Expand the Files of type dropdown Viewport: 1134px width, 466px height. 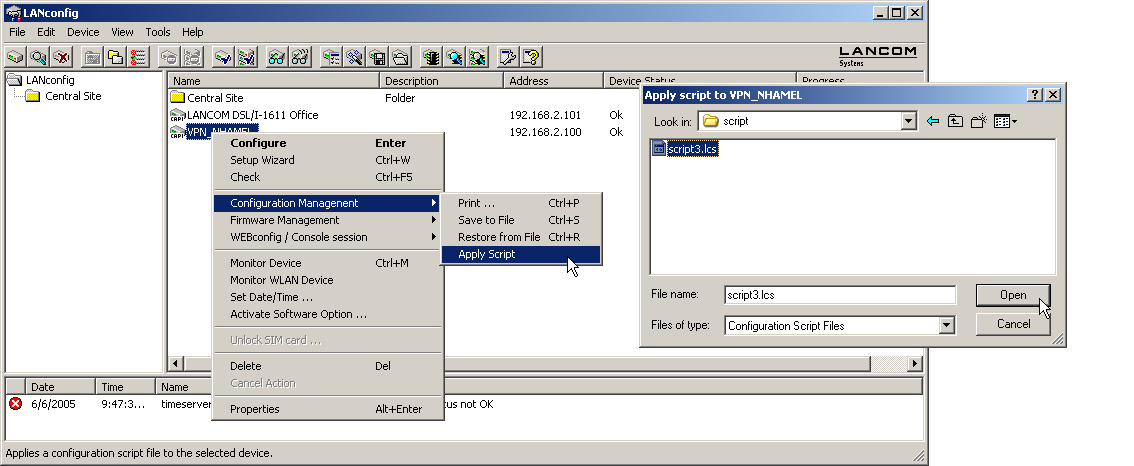946,326
